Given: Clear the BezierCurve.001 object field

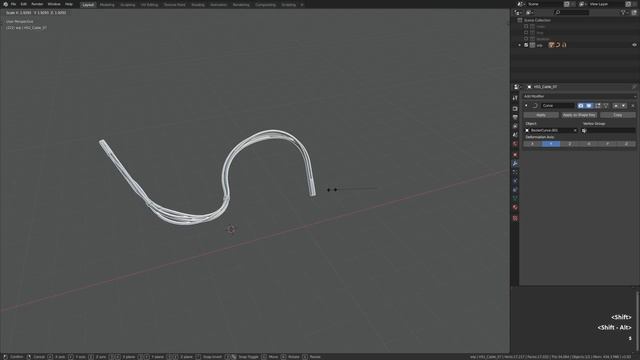Looking at the screenshot, I should pyautogui.click(x=575, y=131).
